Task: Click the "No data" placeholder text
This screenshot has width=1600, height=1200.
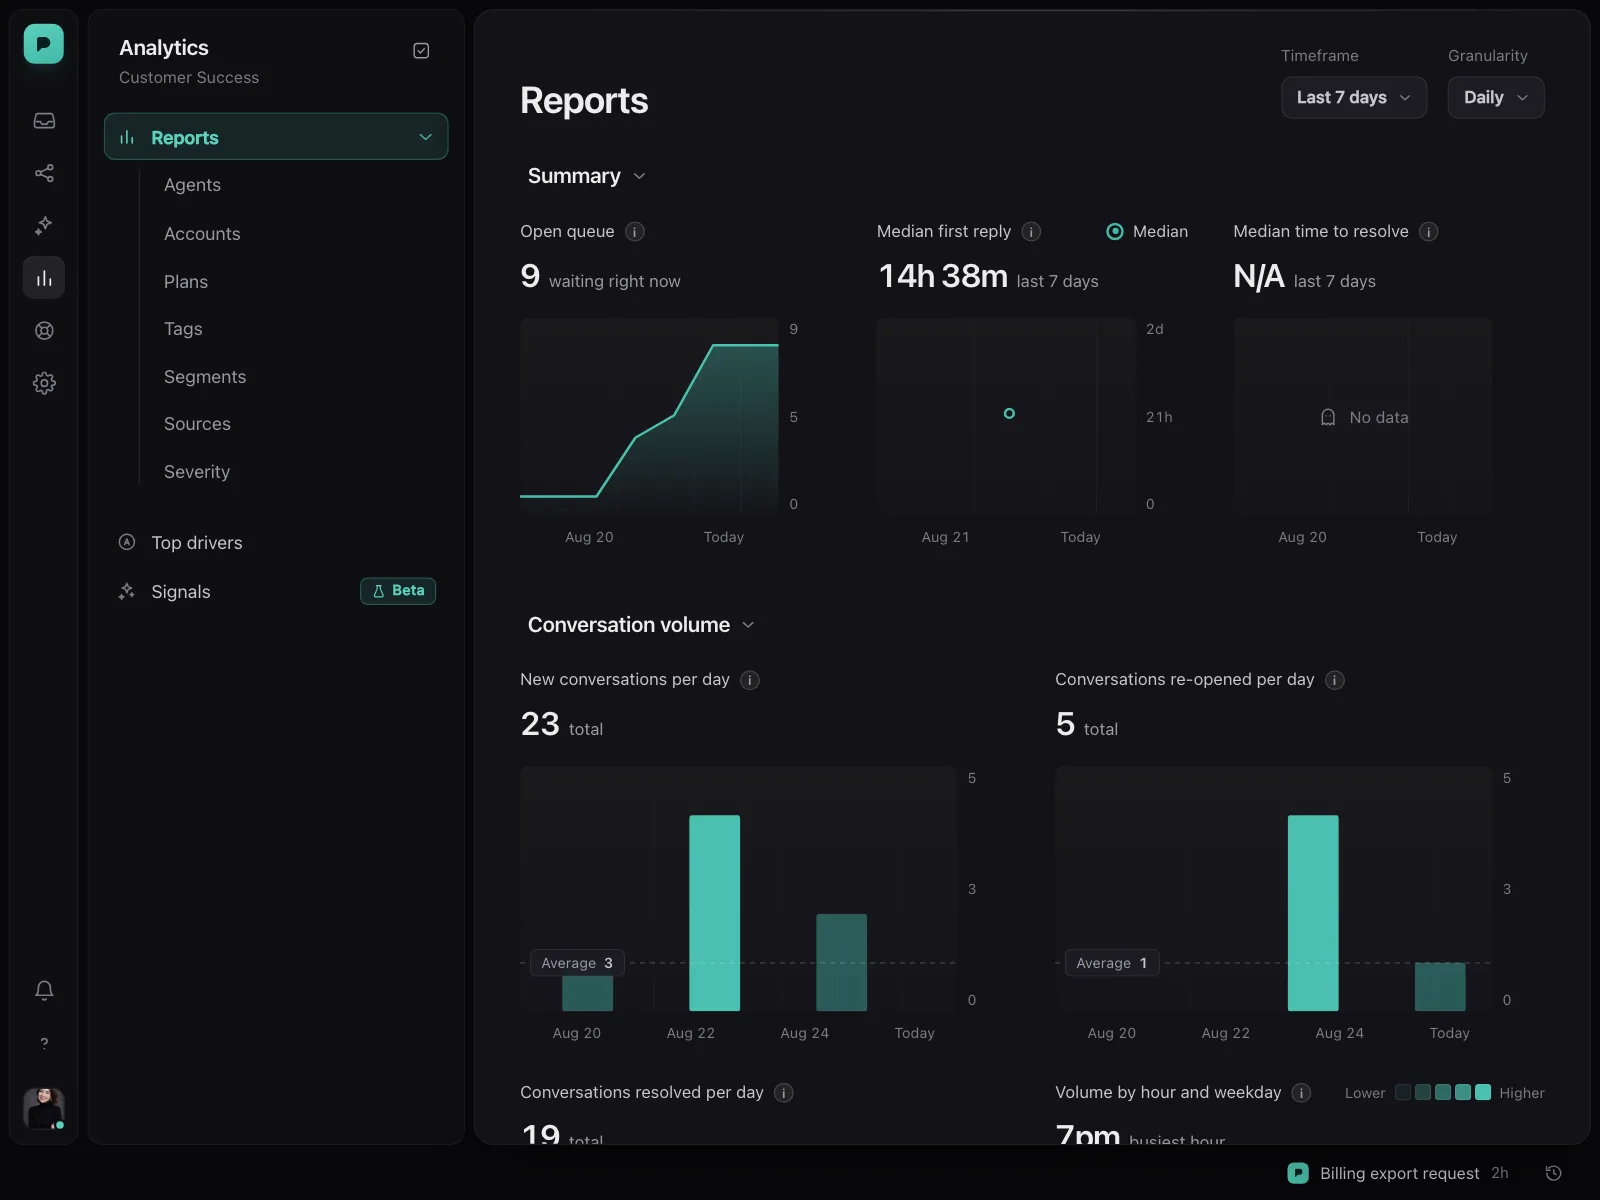Action: (x=1379, y=417)
